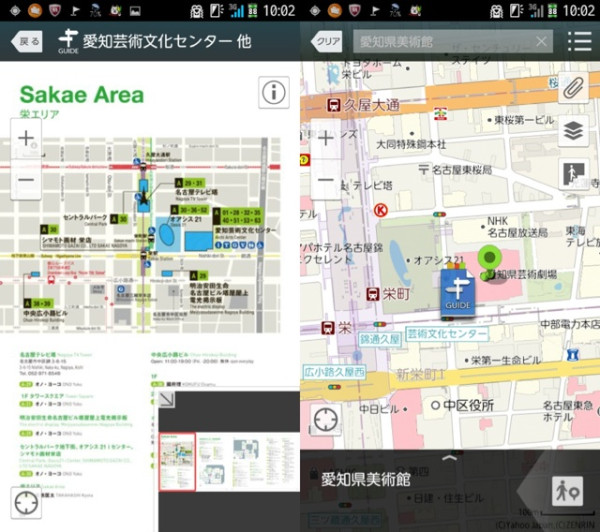Screen dimensions: 600x532
Task: Zoom in on the Yahoo map
Action: pos(326,138)
